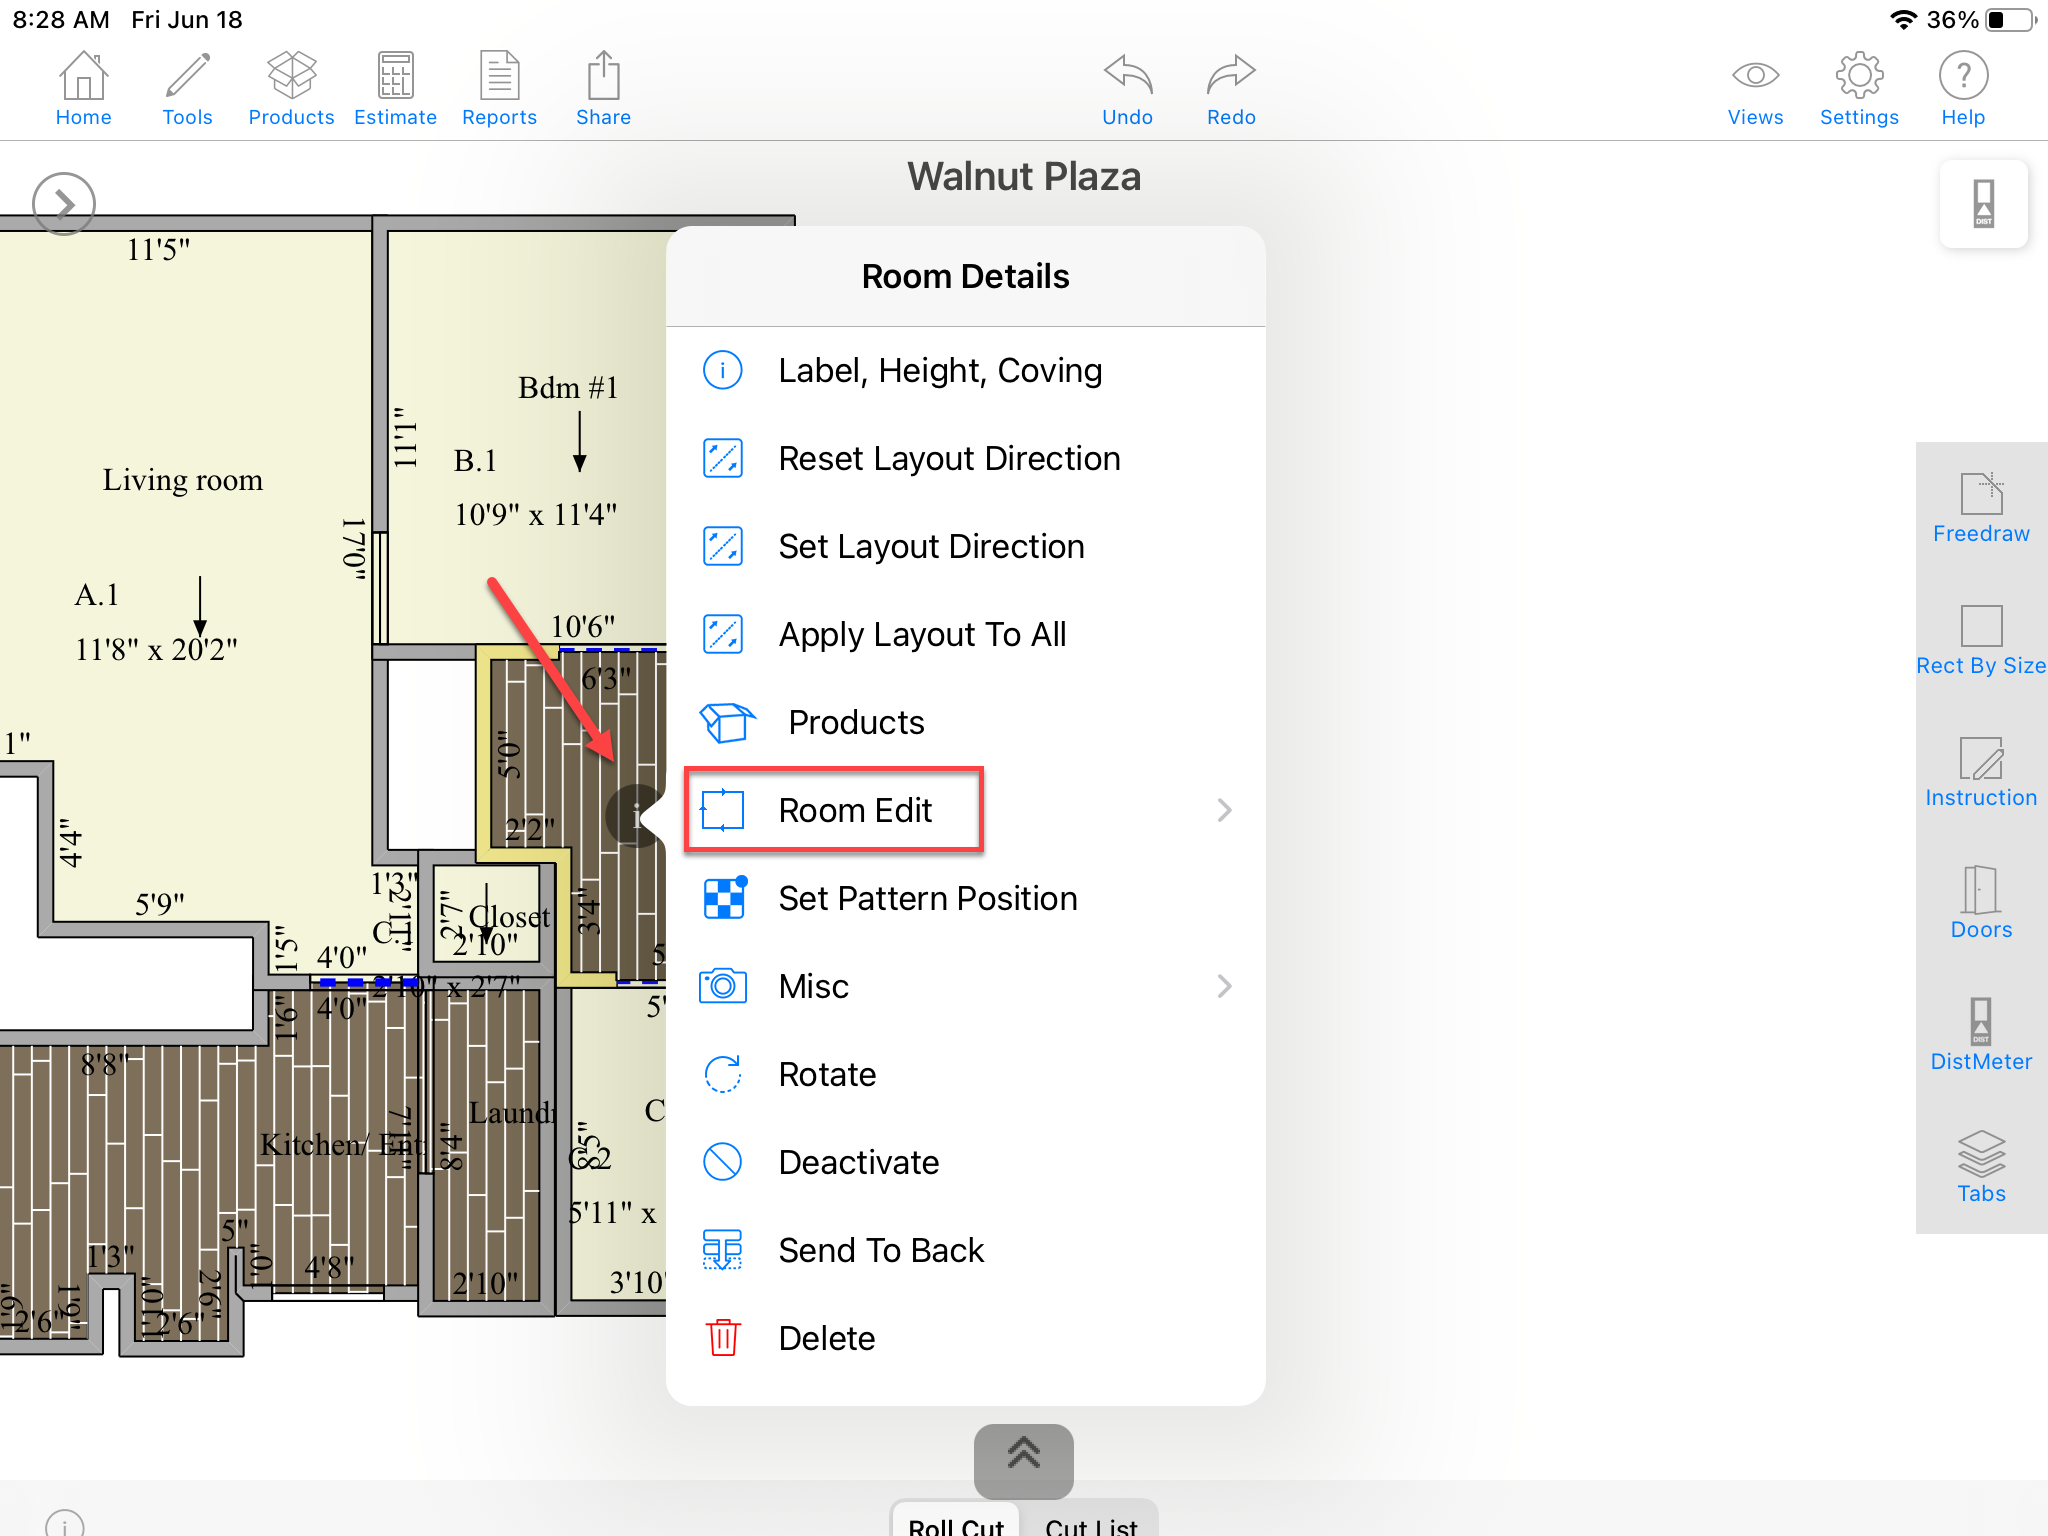Screen dimensions: 2048x1536
Task: Delete the room via trash entry
Action: coord(826,1338)
